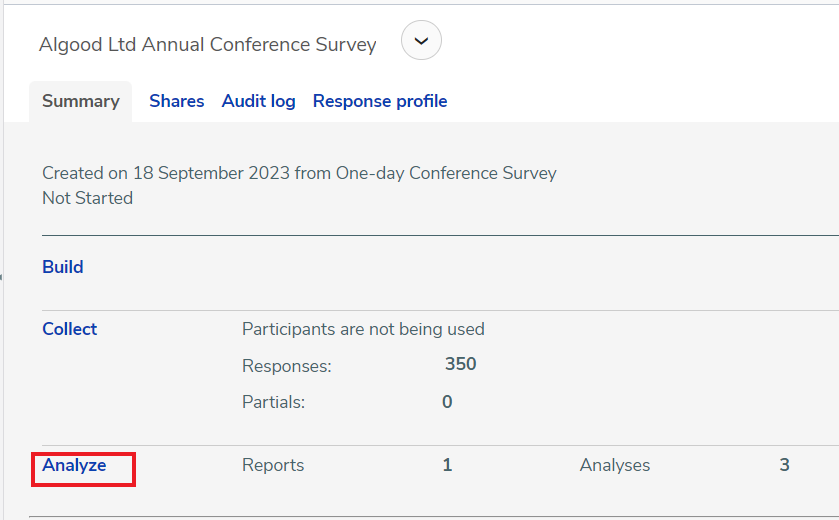
Task: Select the Summary tab
Action: pos(81,101)
